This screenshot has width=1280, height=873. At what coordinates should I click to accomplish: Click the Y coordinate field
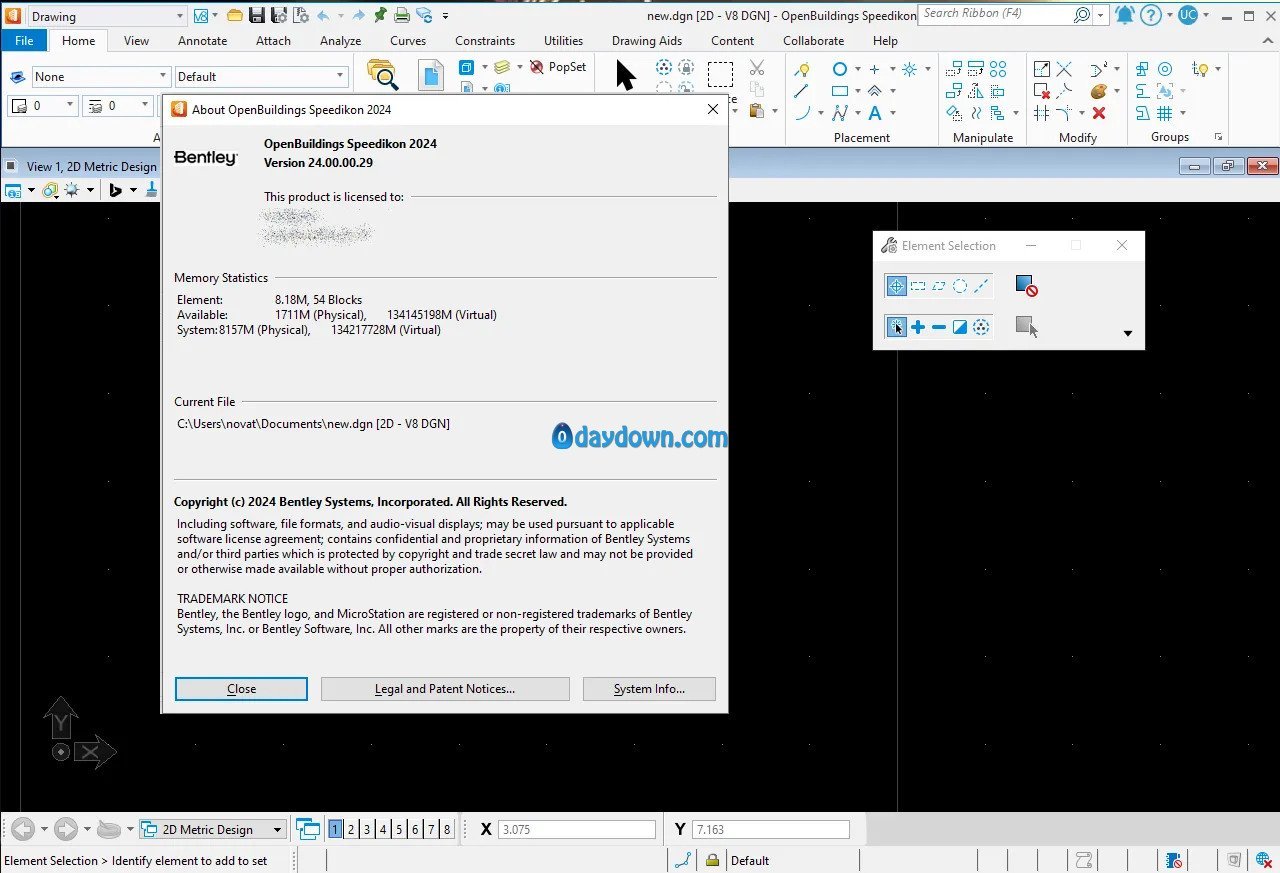770,829
